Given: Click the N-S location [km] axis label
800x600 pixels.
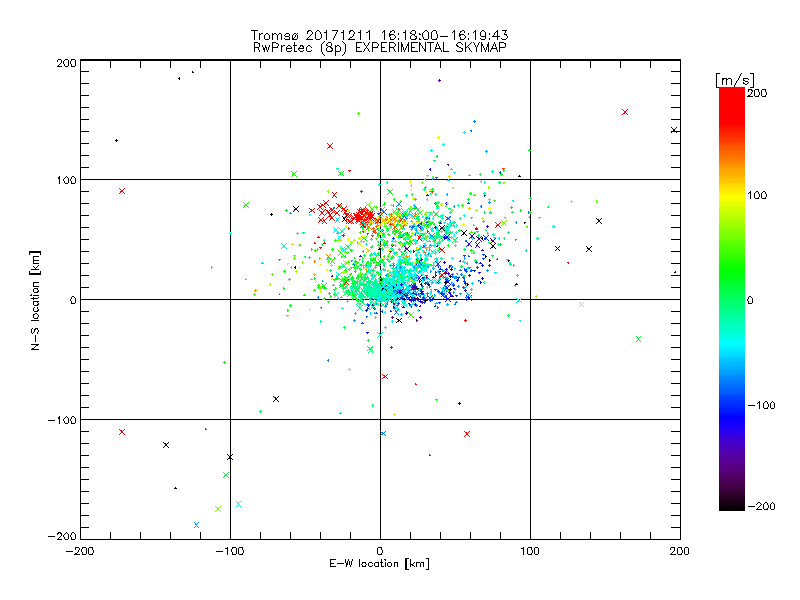Looking at the screenshot, I should pyautogui.click(x=35, y=300).
